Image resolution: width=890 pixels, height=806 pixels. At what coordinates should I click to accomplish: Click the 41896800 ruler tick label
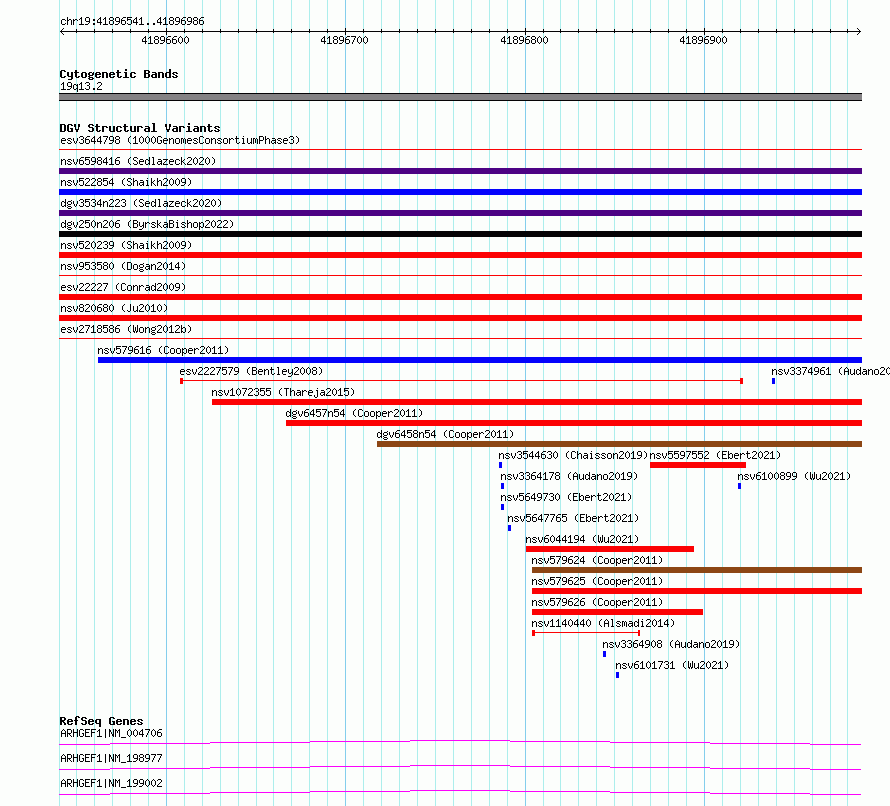click(x=524, y=40)
